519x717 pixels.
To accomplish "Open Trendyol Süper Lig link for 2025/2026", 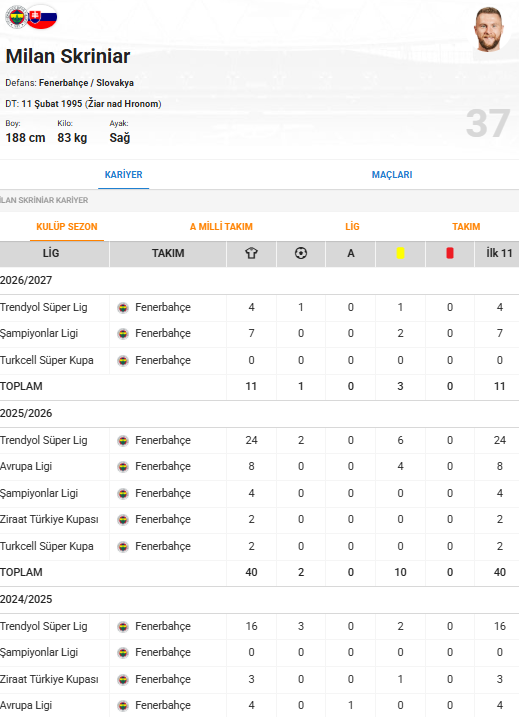I will pos(43,440).
